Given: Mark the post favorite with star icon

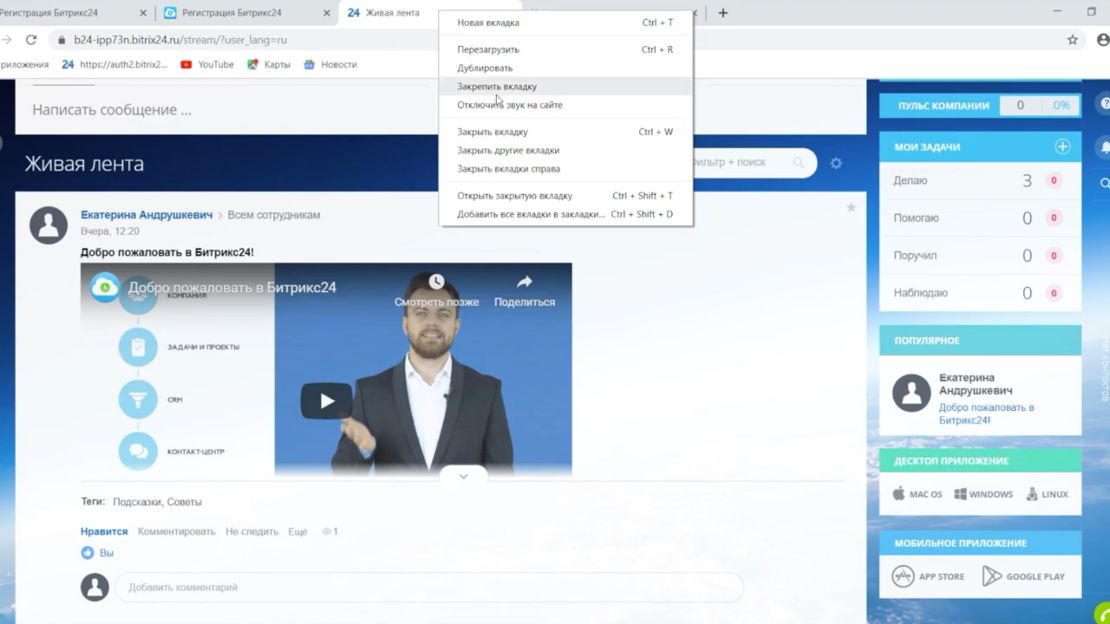Looking at the screenshot, I should point(851,208).
